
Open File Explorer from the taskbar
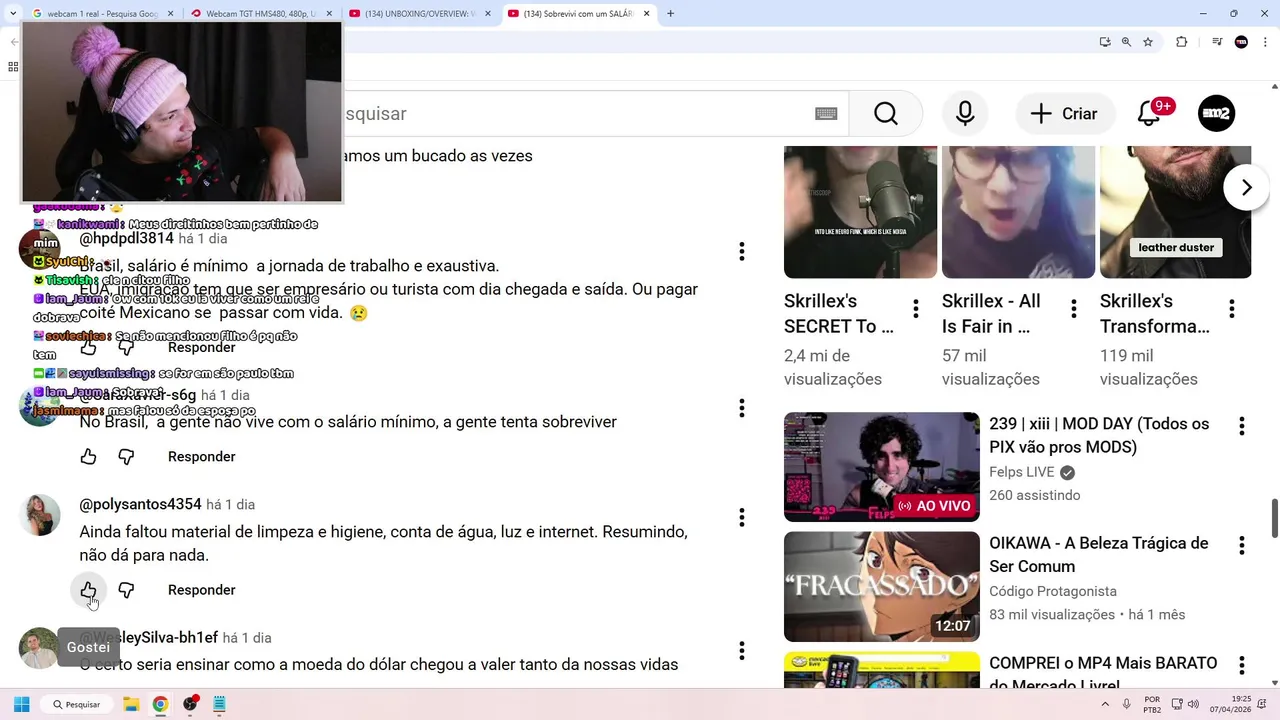coord(131,704)
